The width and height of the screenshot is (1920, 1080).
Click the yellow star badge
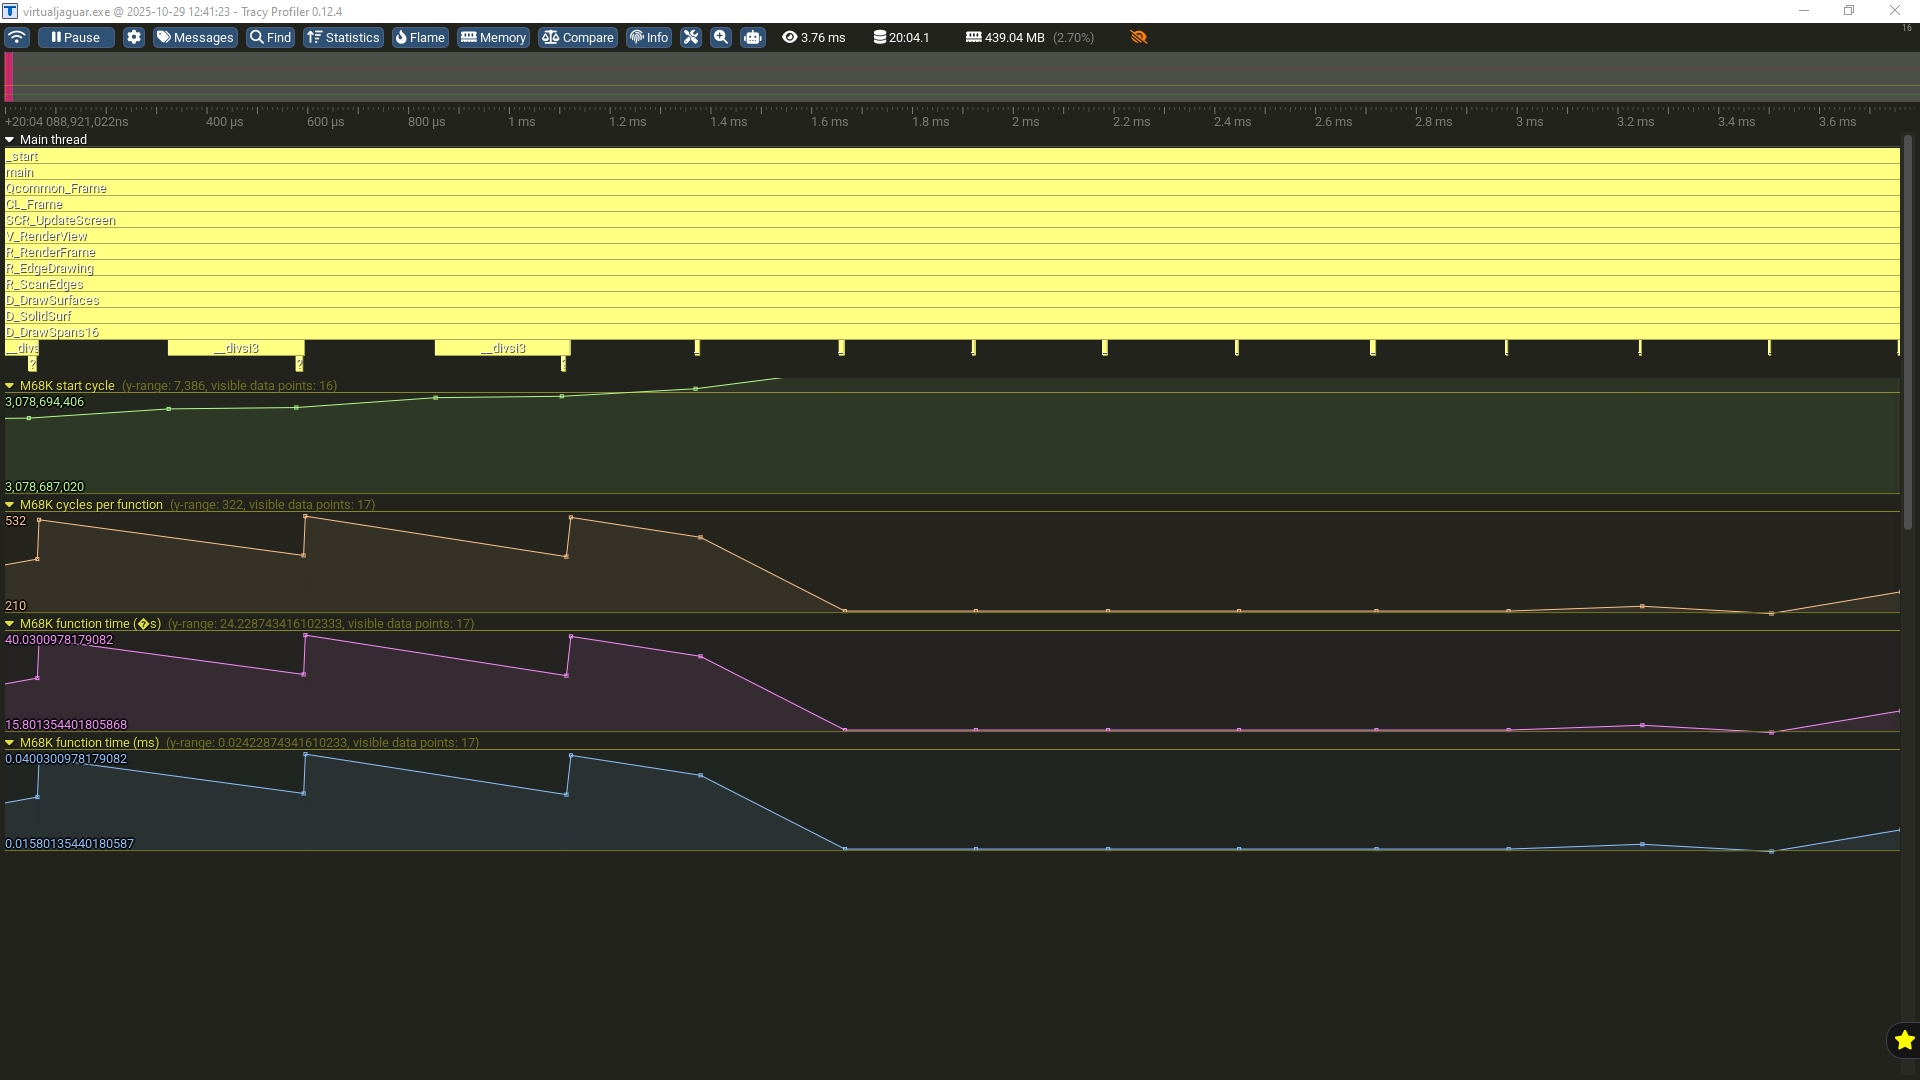pos(1904,1040)
